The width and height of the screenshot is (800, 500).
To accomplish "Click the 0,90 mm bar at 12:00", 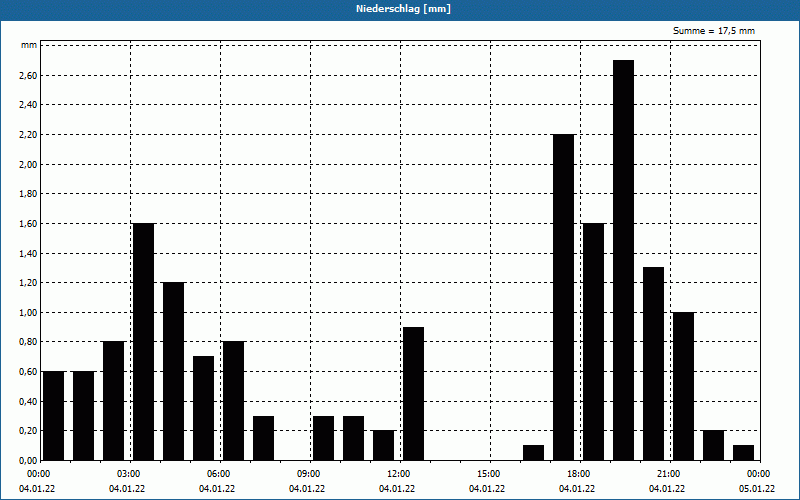I will 413,394.
